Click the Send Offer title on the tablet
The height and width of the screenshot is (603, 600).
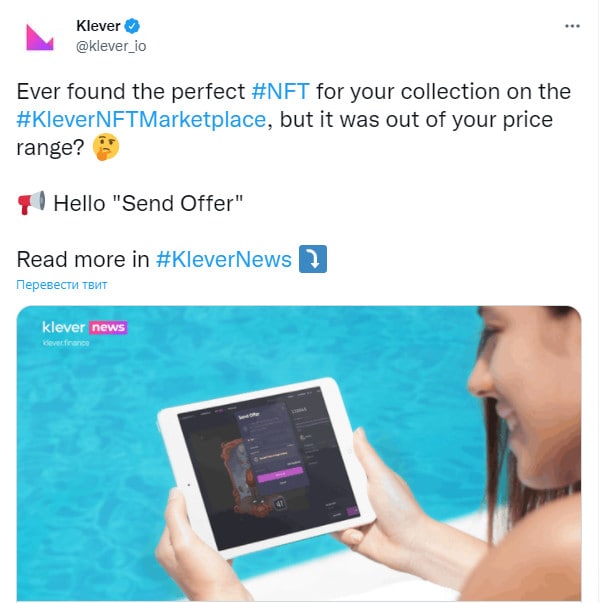(249, 416)
